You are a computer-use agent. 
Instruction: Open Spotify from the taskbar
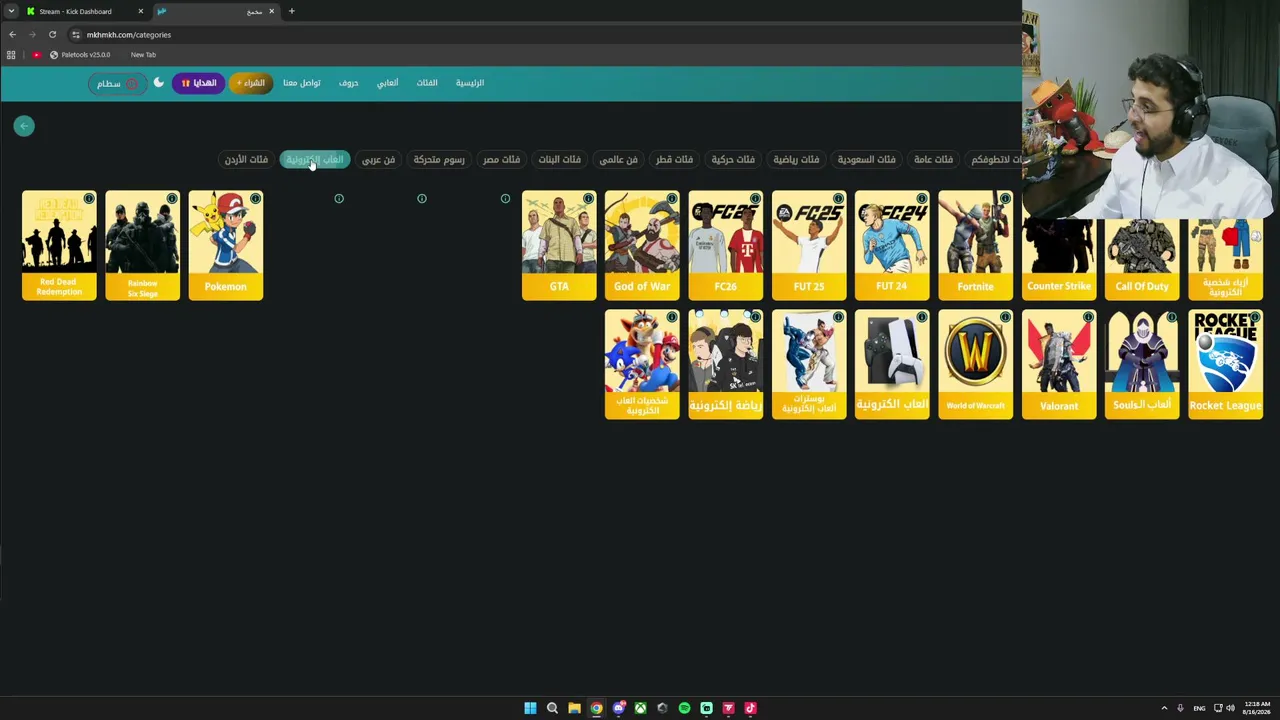(684, 708)
